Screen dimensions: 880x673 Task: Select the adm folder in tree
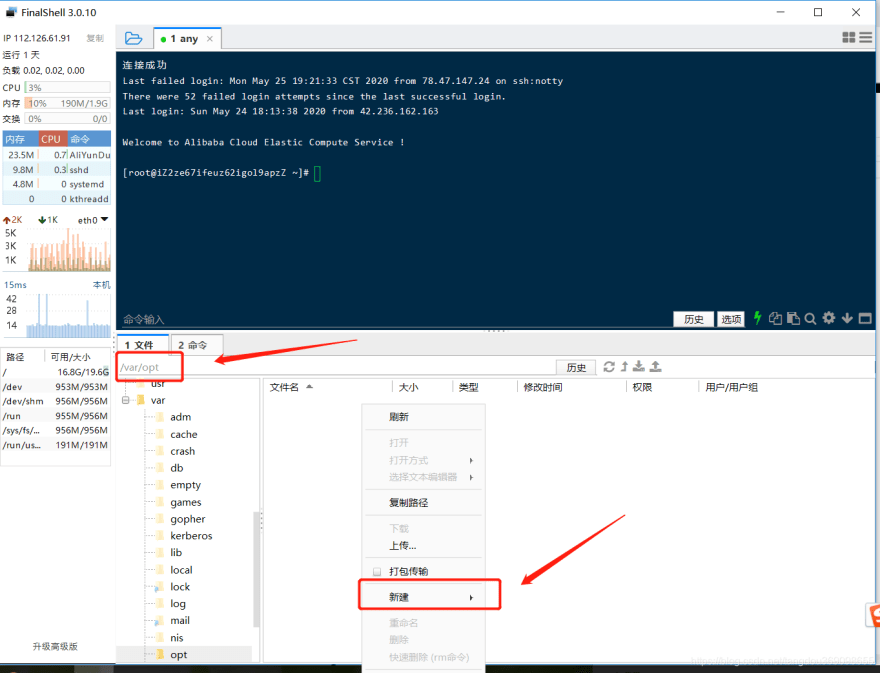180,417
